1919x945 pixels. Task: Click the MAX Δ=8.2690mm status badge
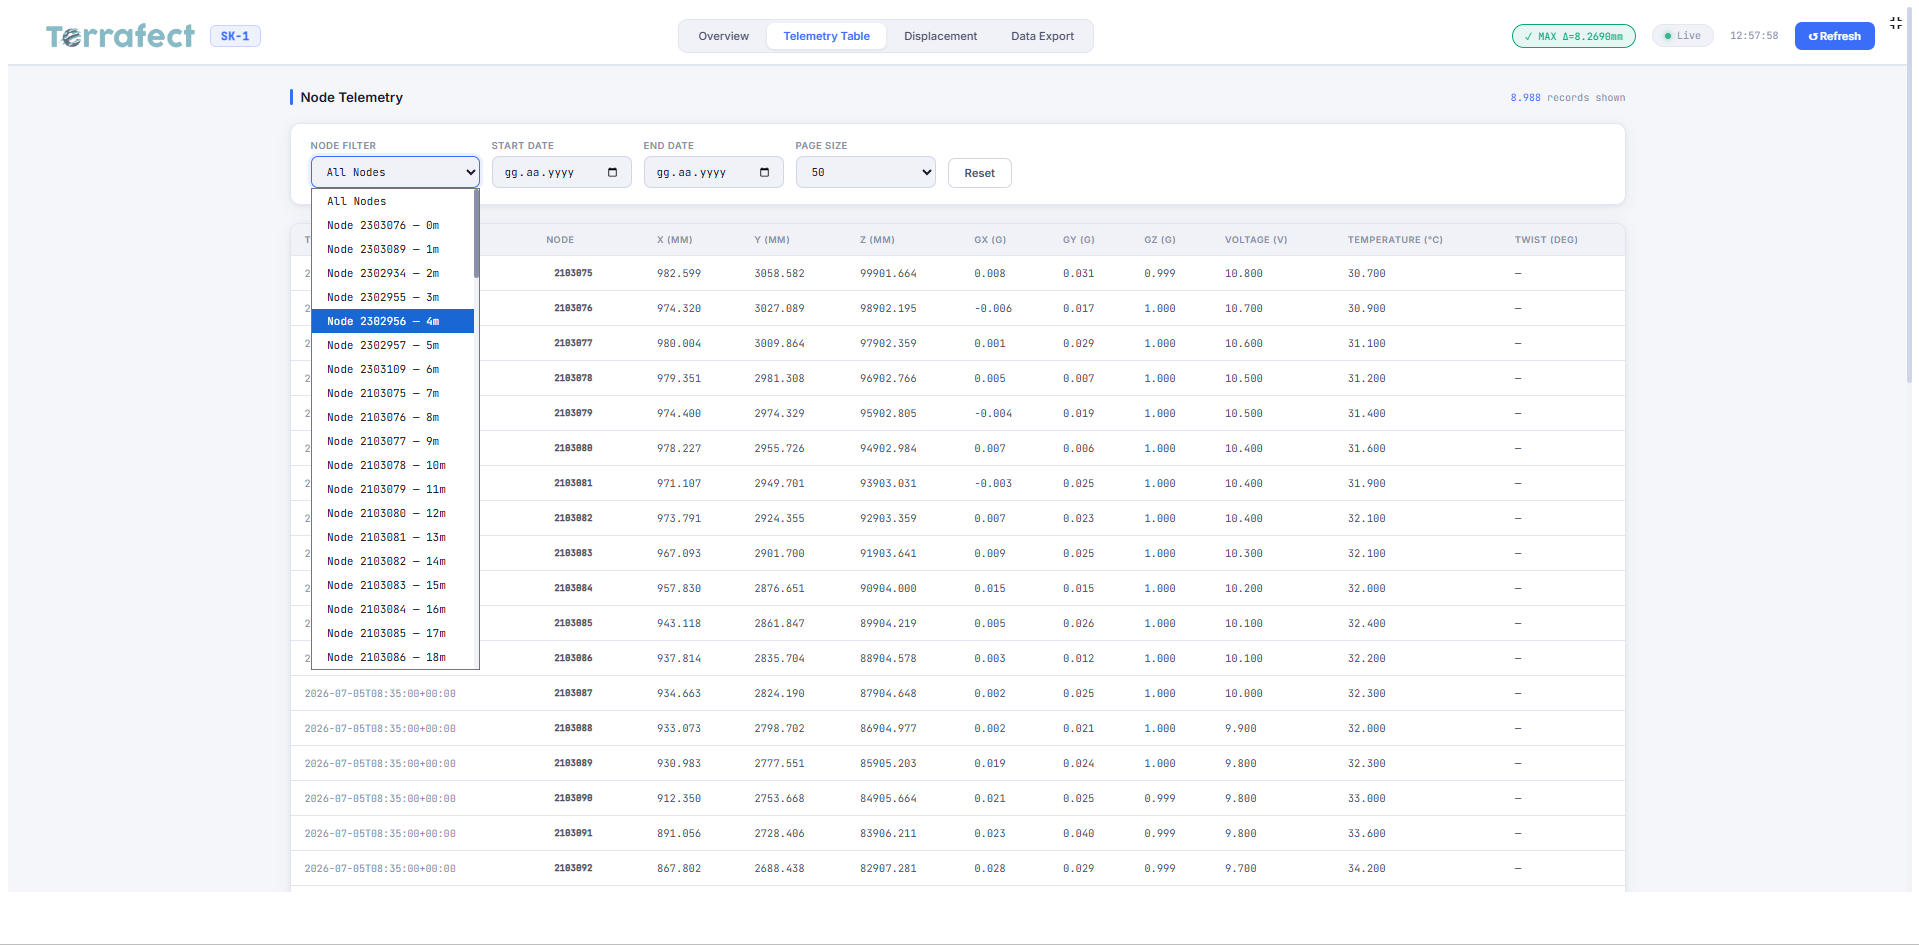coord(1573,36)
